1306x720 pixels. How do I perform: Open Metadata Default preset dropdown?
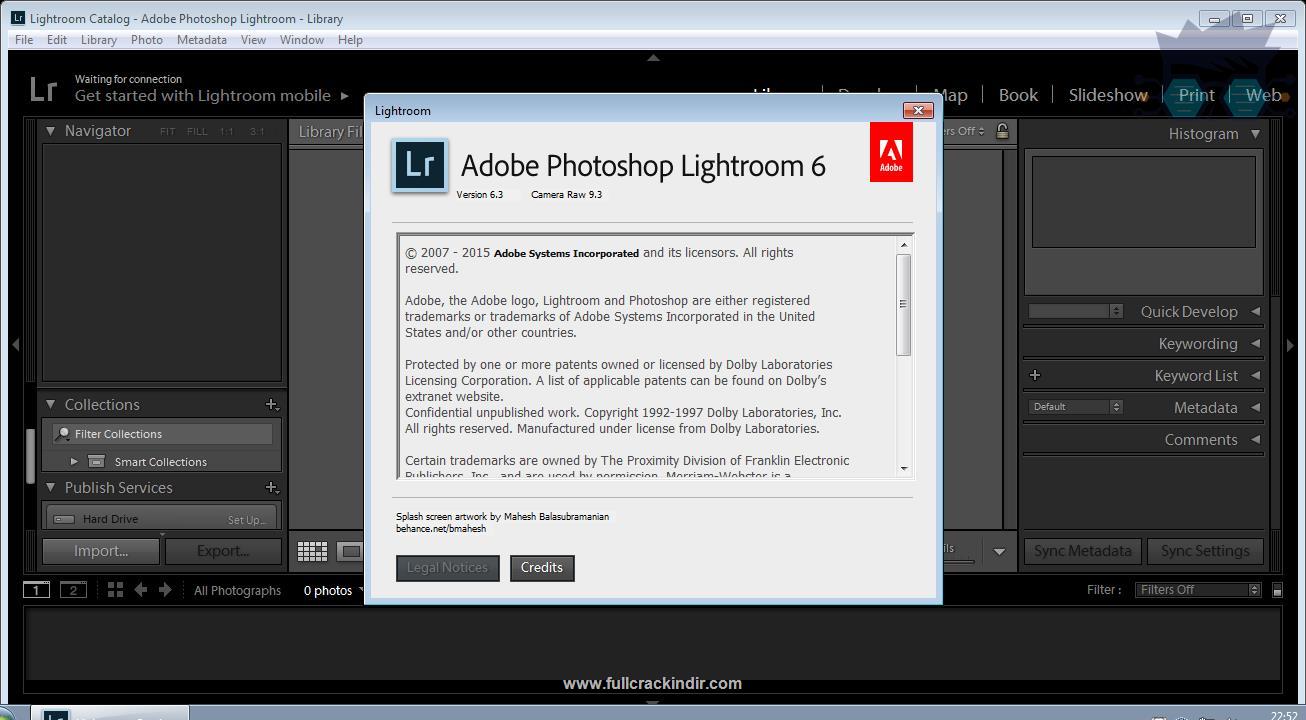[1075, 407]
